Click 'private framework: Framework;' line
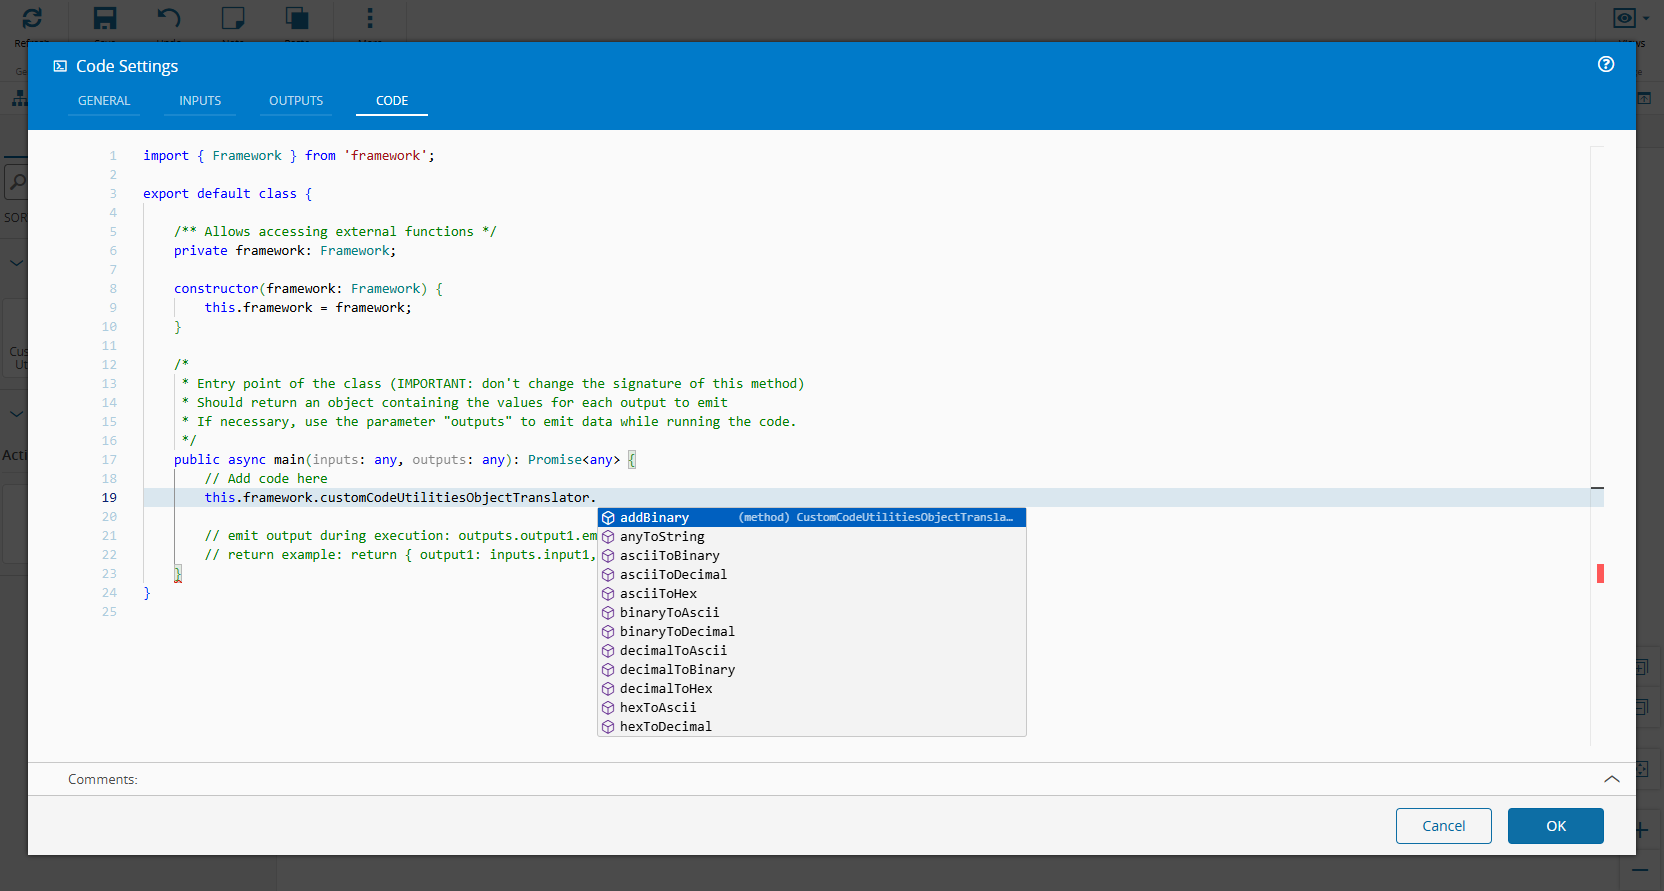Screen dimensions: 1664x891 [285, 251]
